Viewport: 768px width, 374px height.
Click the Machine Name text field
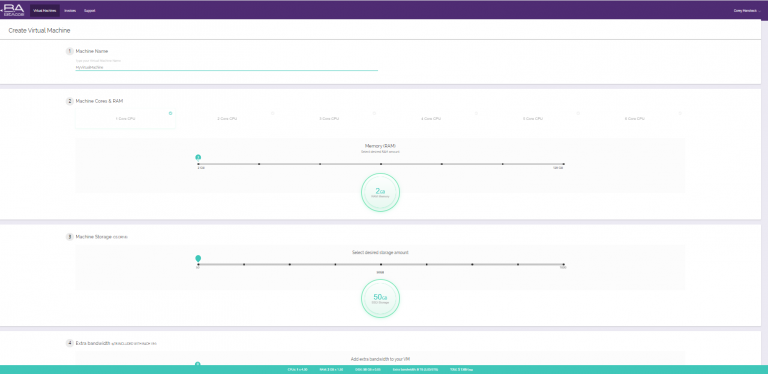click(226, 67)
